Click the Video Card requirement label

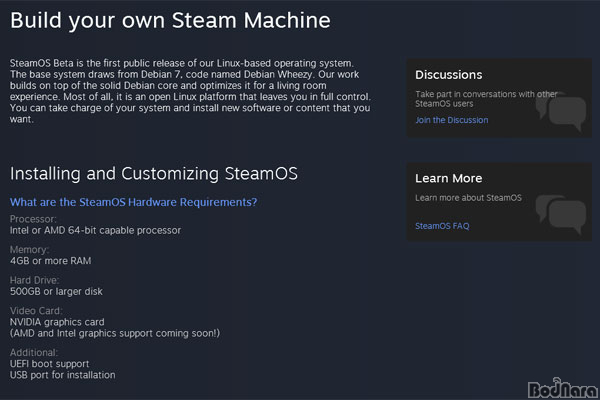pos(36,310)
